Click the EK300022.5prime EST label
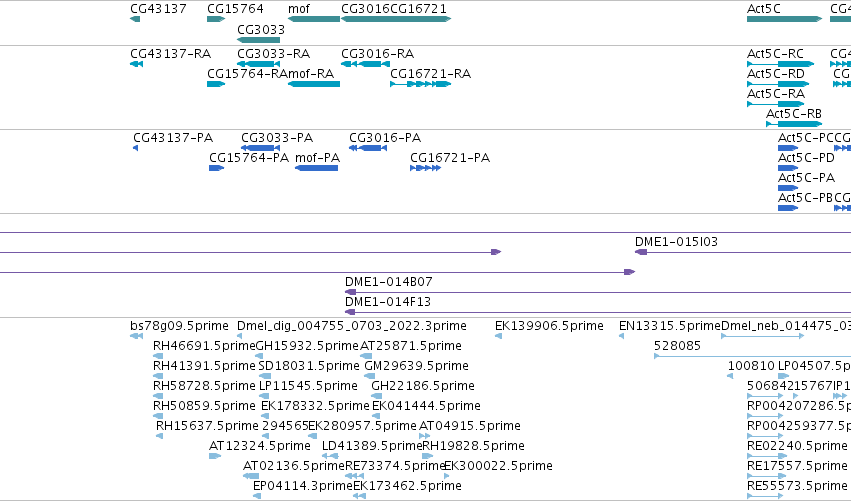Image resolution: width=851 pixels, height=501 pixels. (x=498, y=467)
